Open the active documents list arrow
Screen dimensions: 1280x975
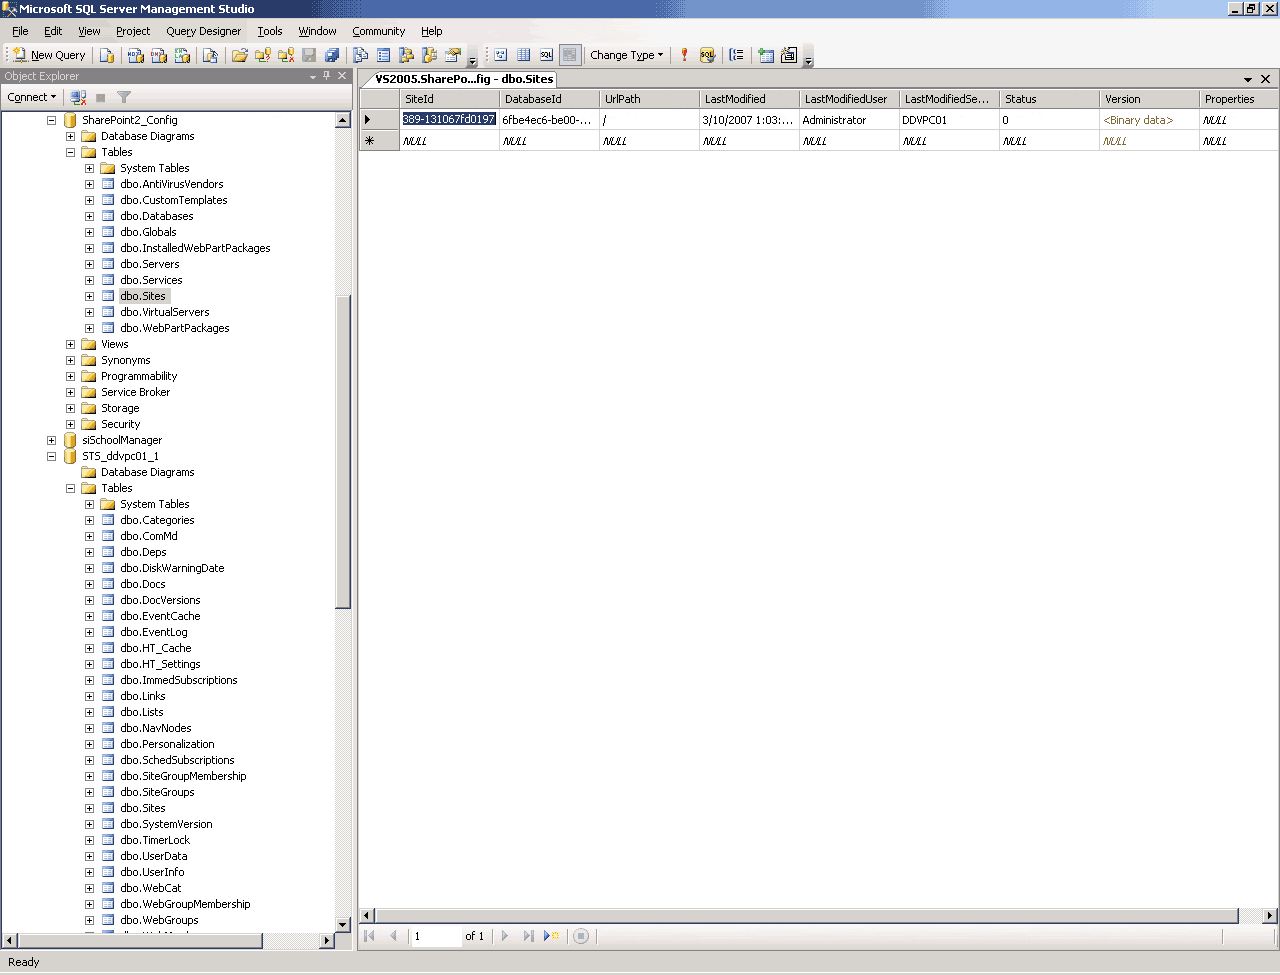pos(1248,79)
